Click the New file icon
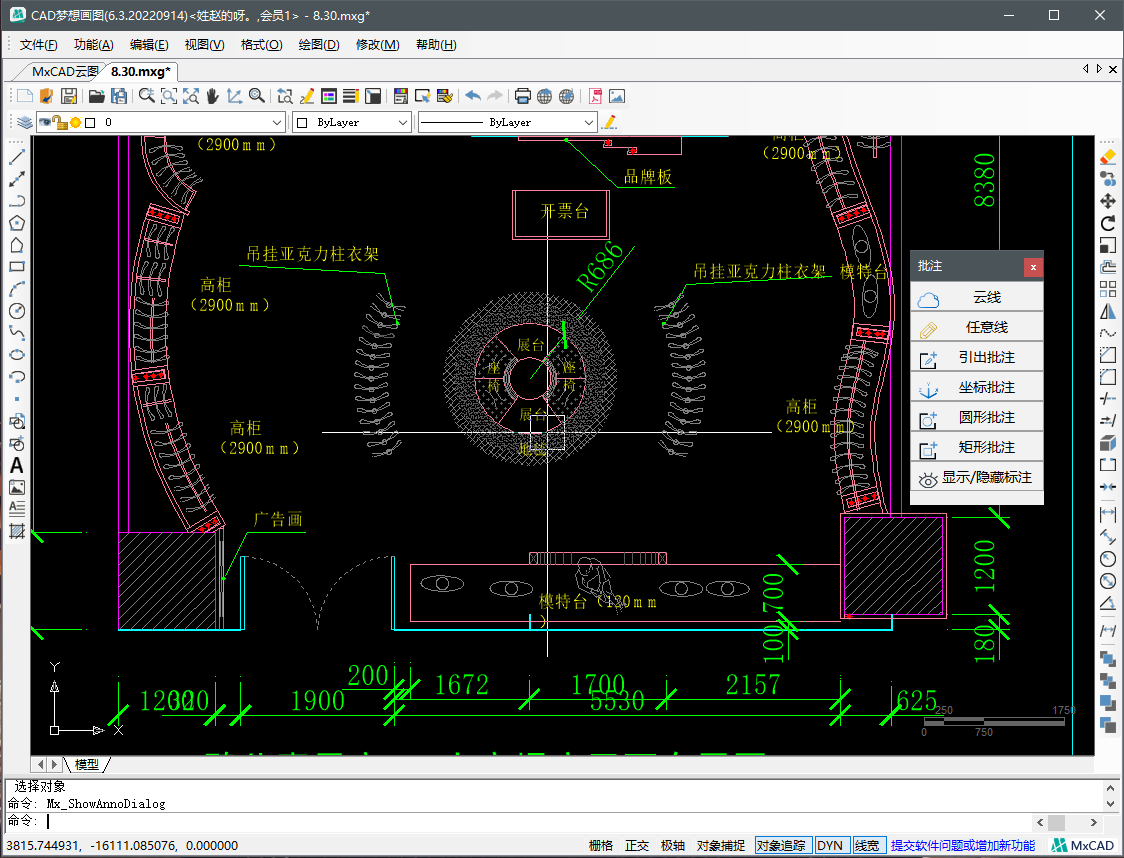This screenshot has width=1124, height=858. (x=25, y=96)
